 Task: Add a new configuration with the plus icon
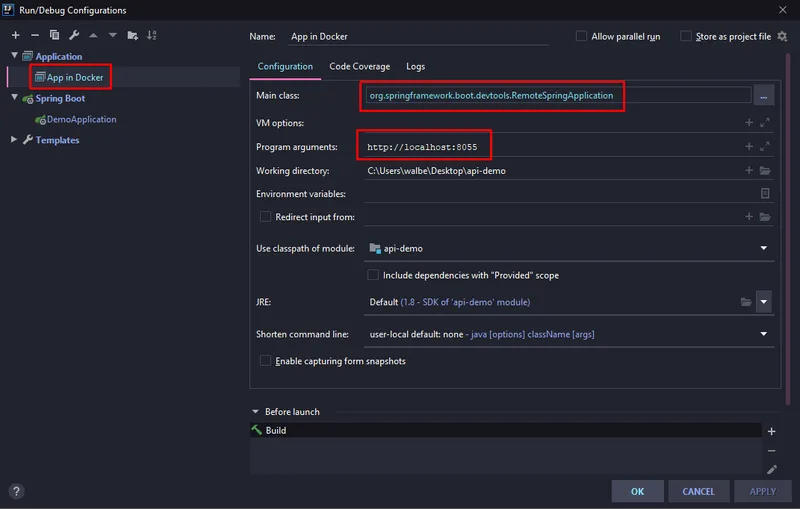[x=15, y=35]
